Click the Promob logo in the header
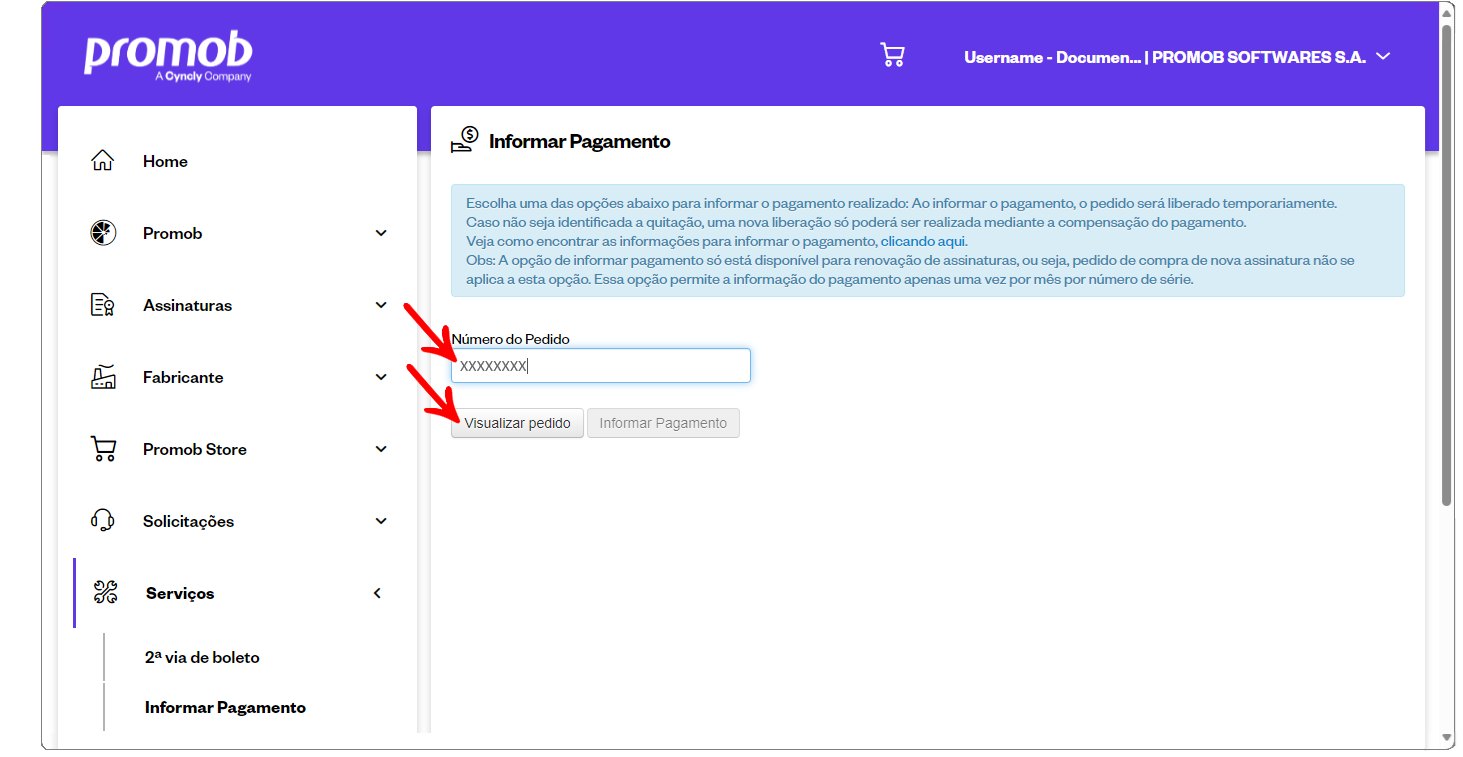This screenshot has width=1463, height=757. tap(168, 57)
